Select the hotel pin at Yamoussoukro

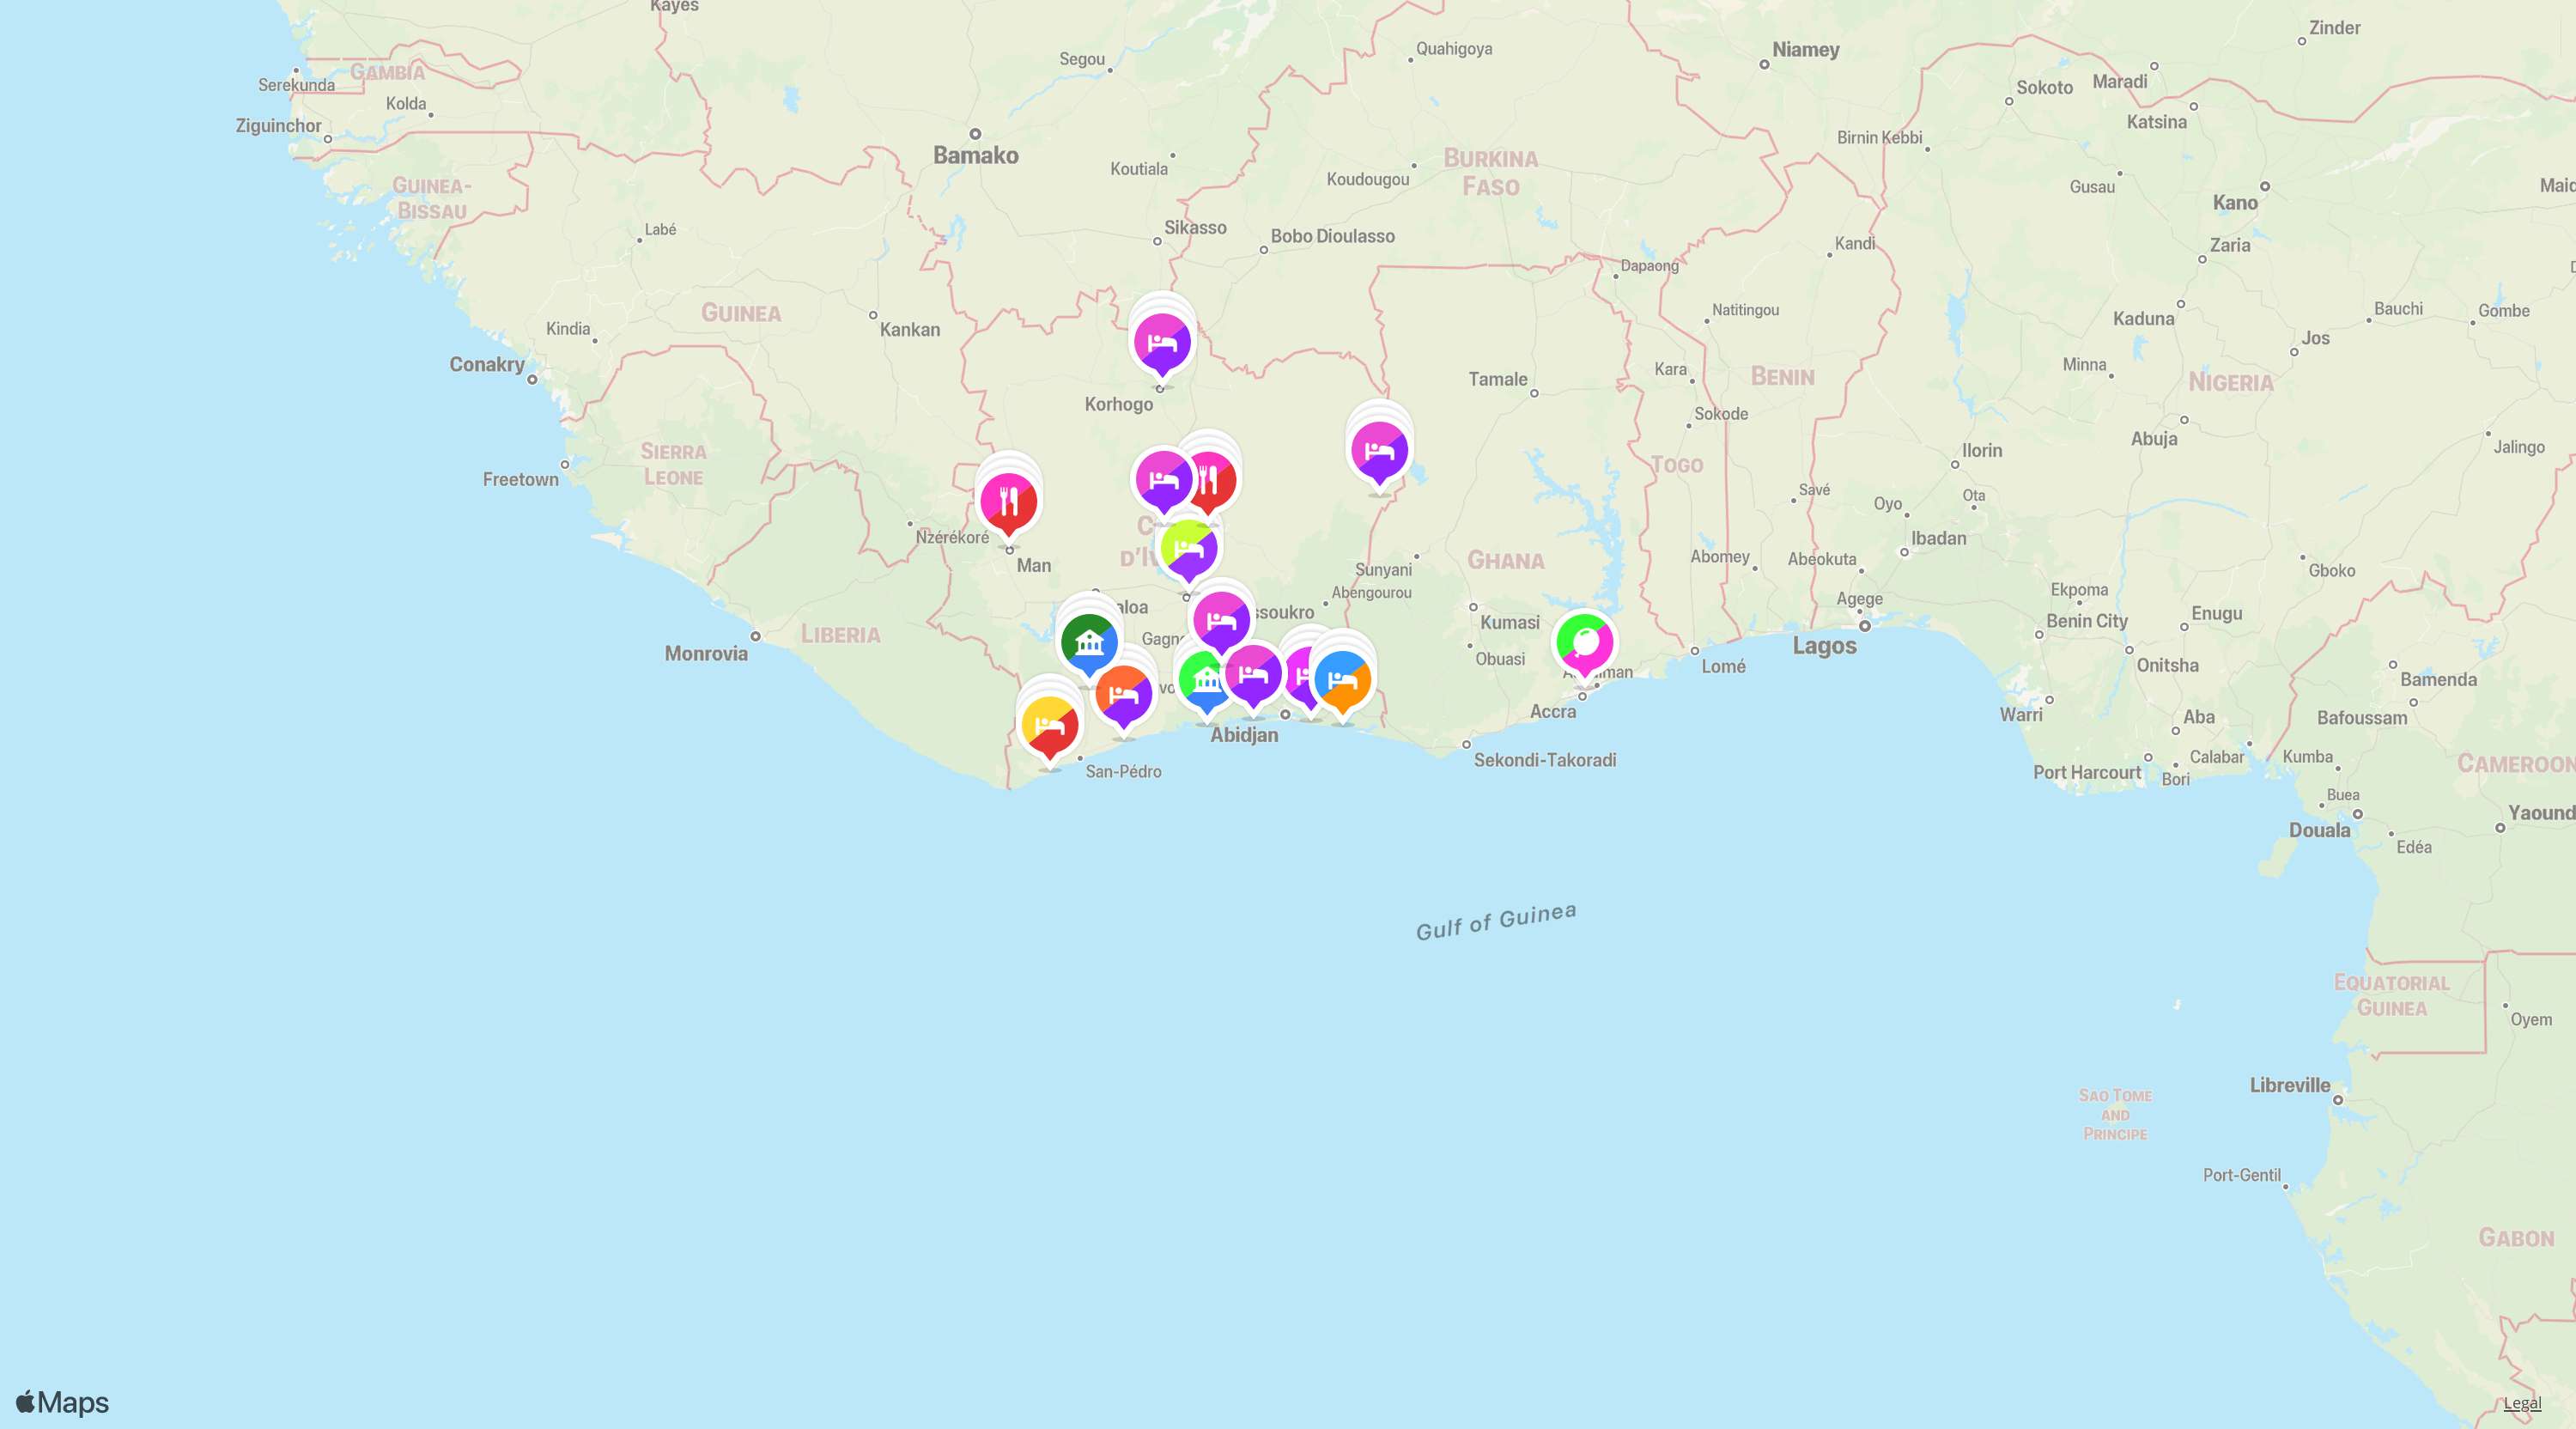tap(1221, 621)
